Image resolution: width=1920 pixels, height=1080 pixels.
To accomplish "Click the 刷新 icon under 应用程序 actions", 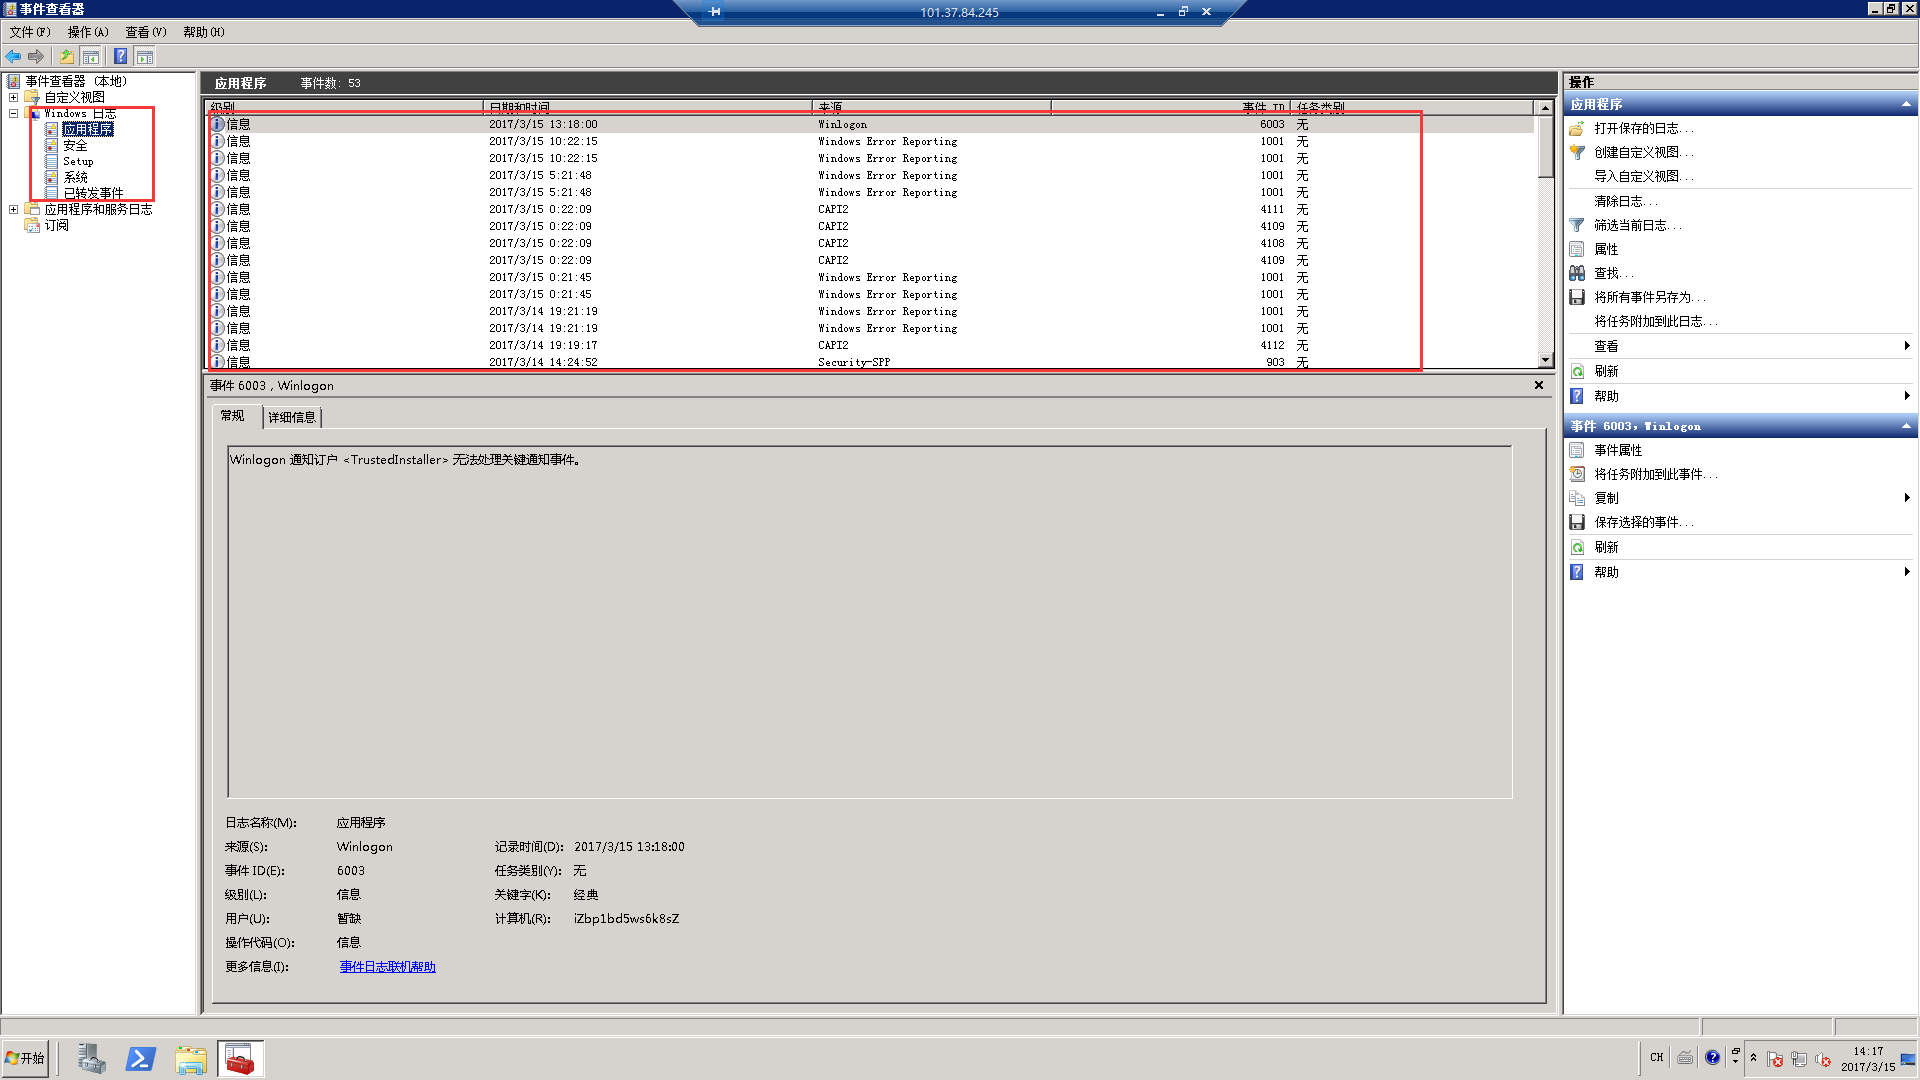I will click(x=1577, y=371).
